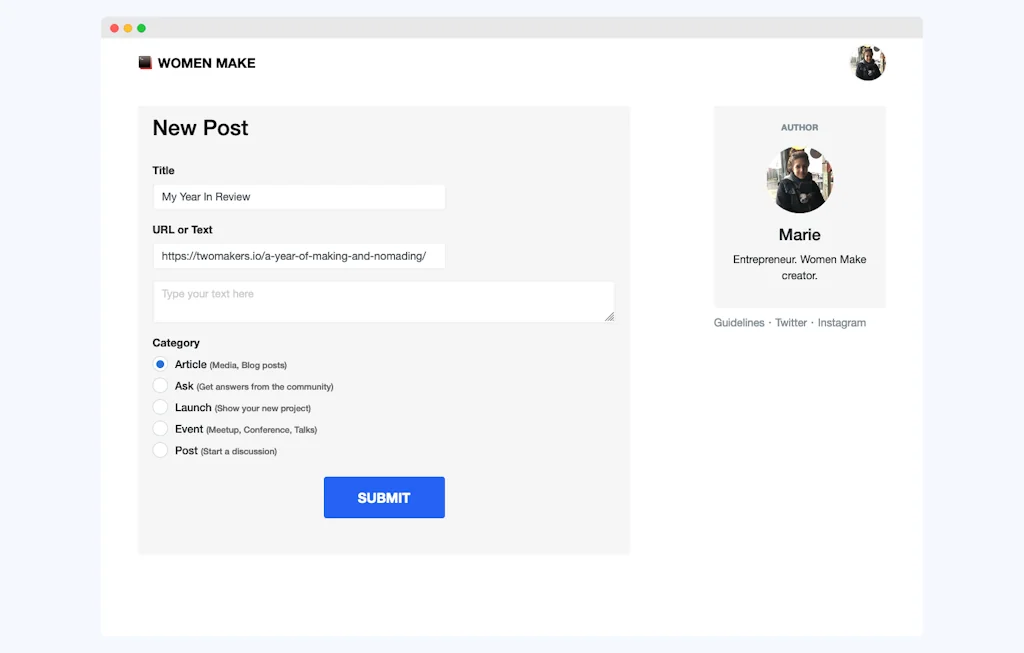Click the WOMEN MAKE site title
This screenshot has height=653, width=1024.
[x=206, y=63]
